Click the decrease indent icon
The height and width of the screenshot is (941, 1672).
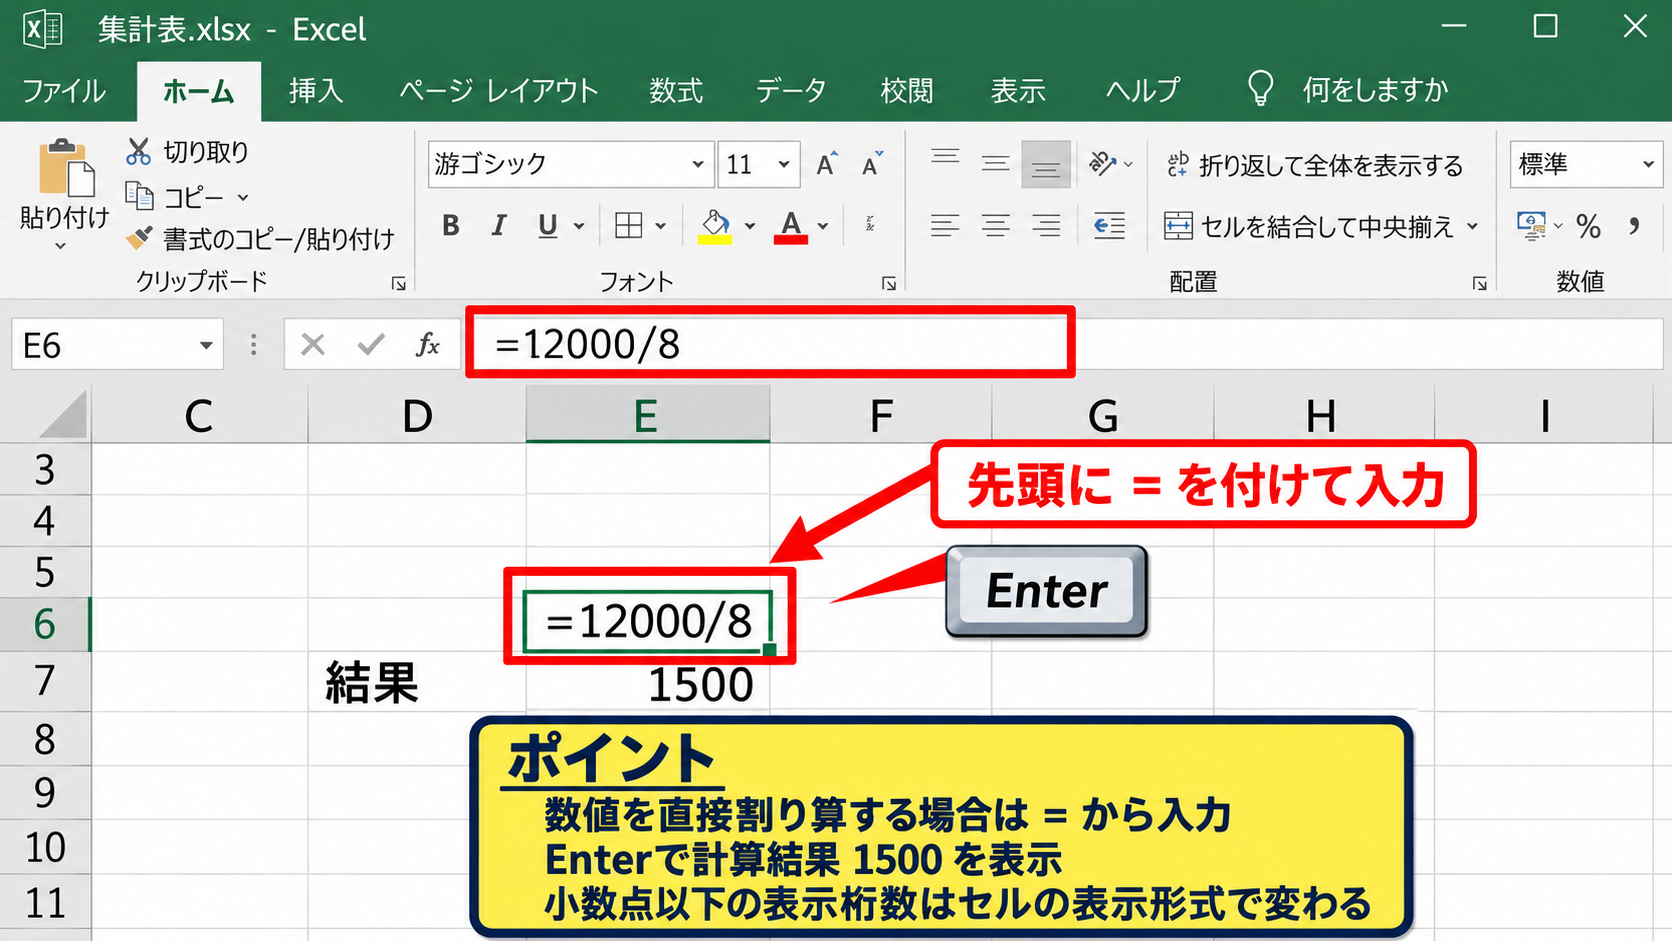click(x=1109, y=226)
